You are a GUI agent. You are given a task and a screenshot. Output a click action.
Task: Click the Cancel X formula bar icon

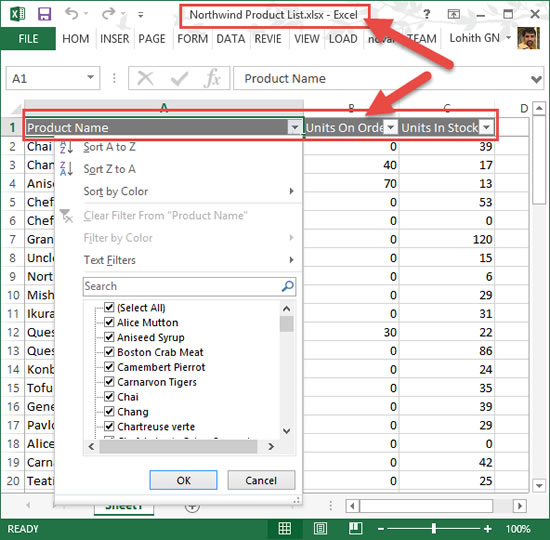pos(145,78)
